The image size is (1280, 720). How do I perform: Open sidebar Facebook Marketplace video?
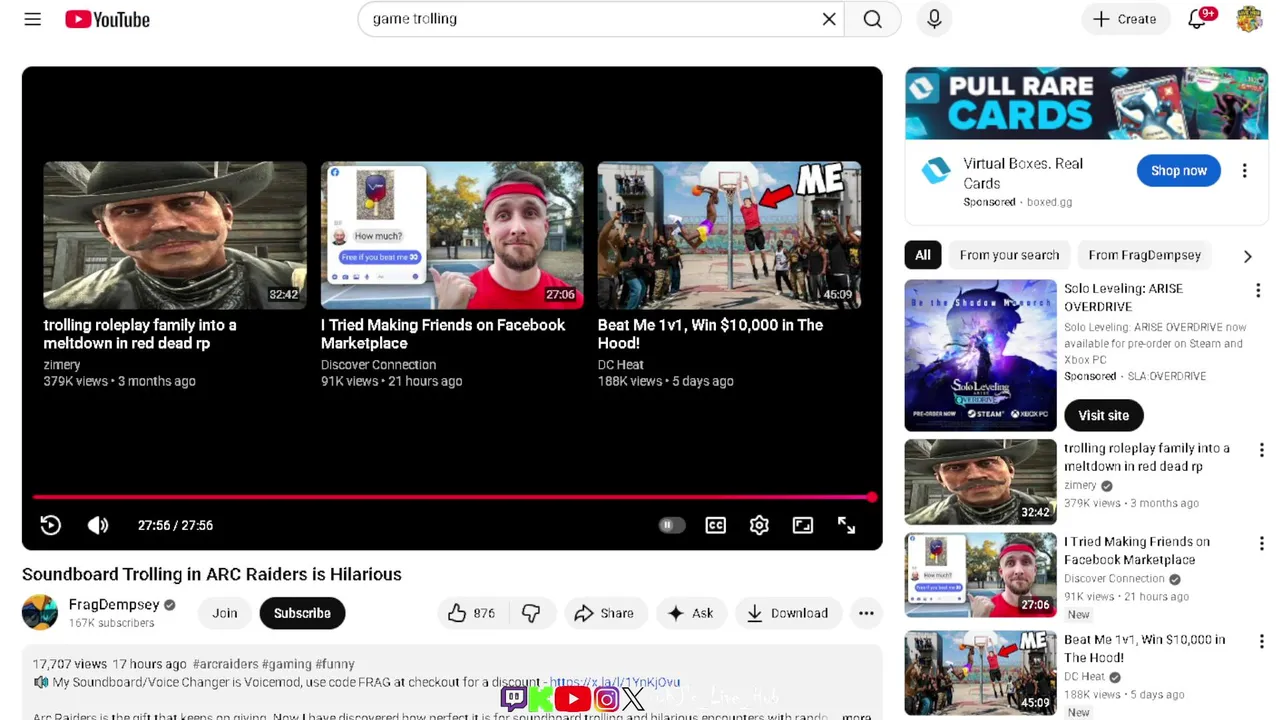click(980, 575)
